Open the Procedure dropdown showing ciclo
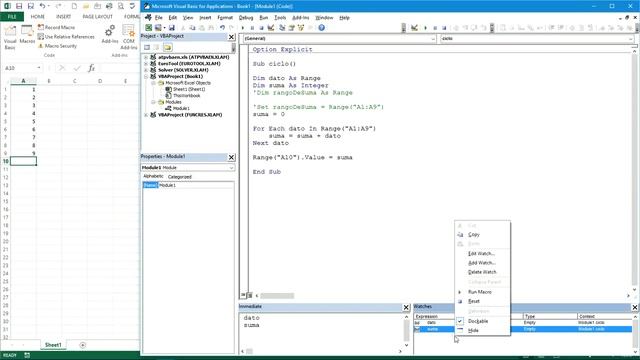Screen dimensions: 640x360 coord(631,39)
